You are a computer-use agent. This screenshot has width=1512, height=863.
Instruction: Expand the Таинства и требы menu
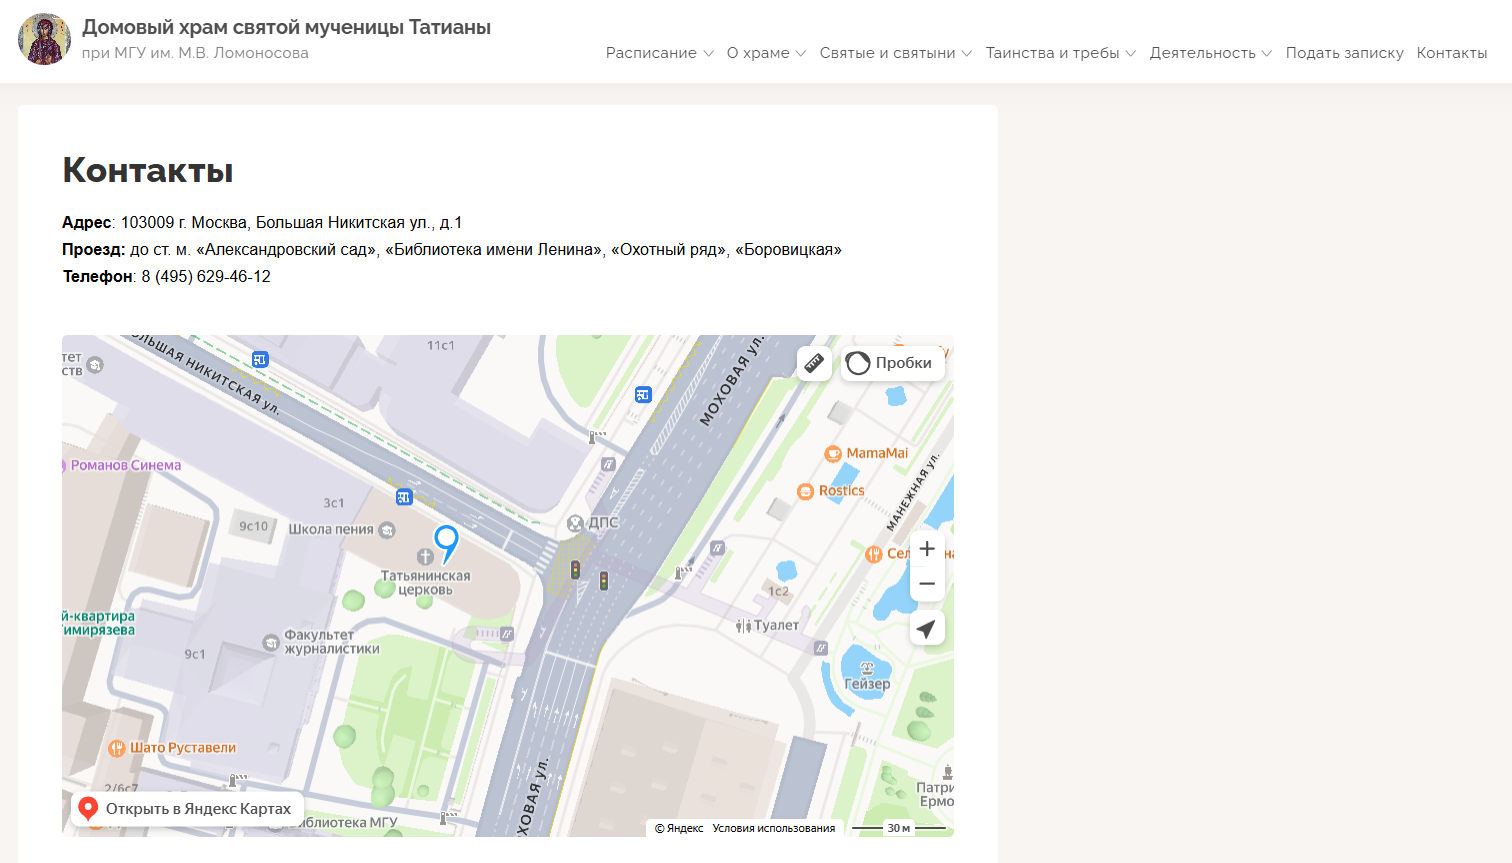point(1061,53)
